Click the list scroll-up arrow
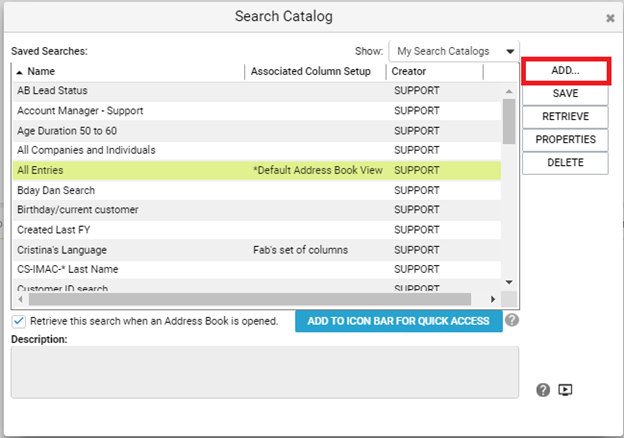 pyautogui.click(x=509, y=91)
